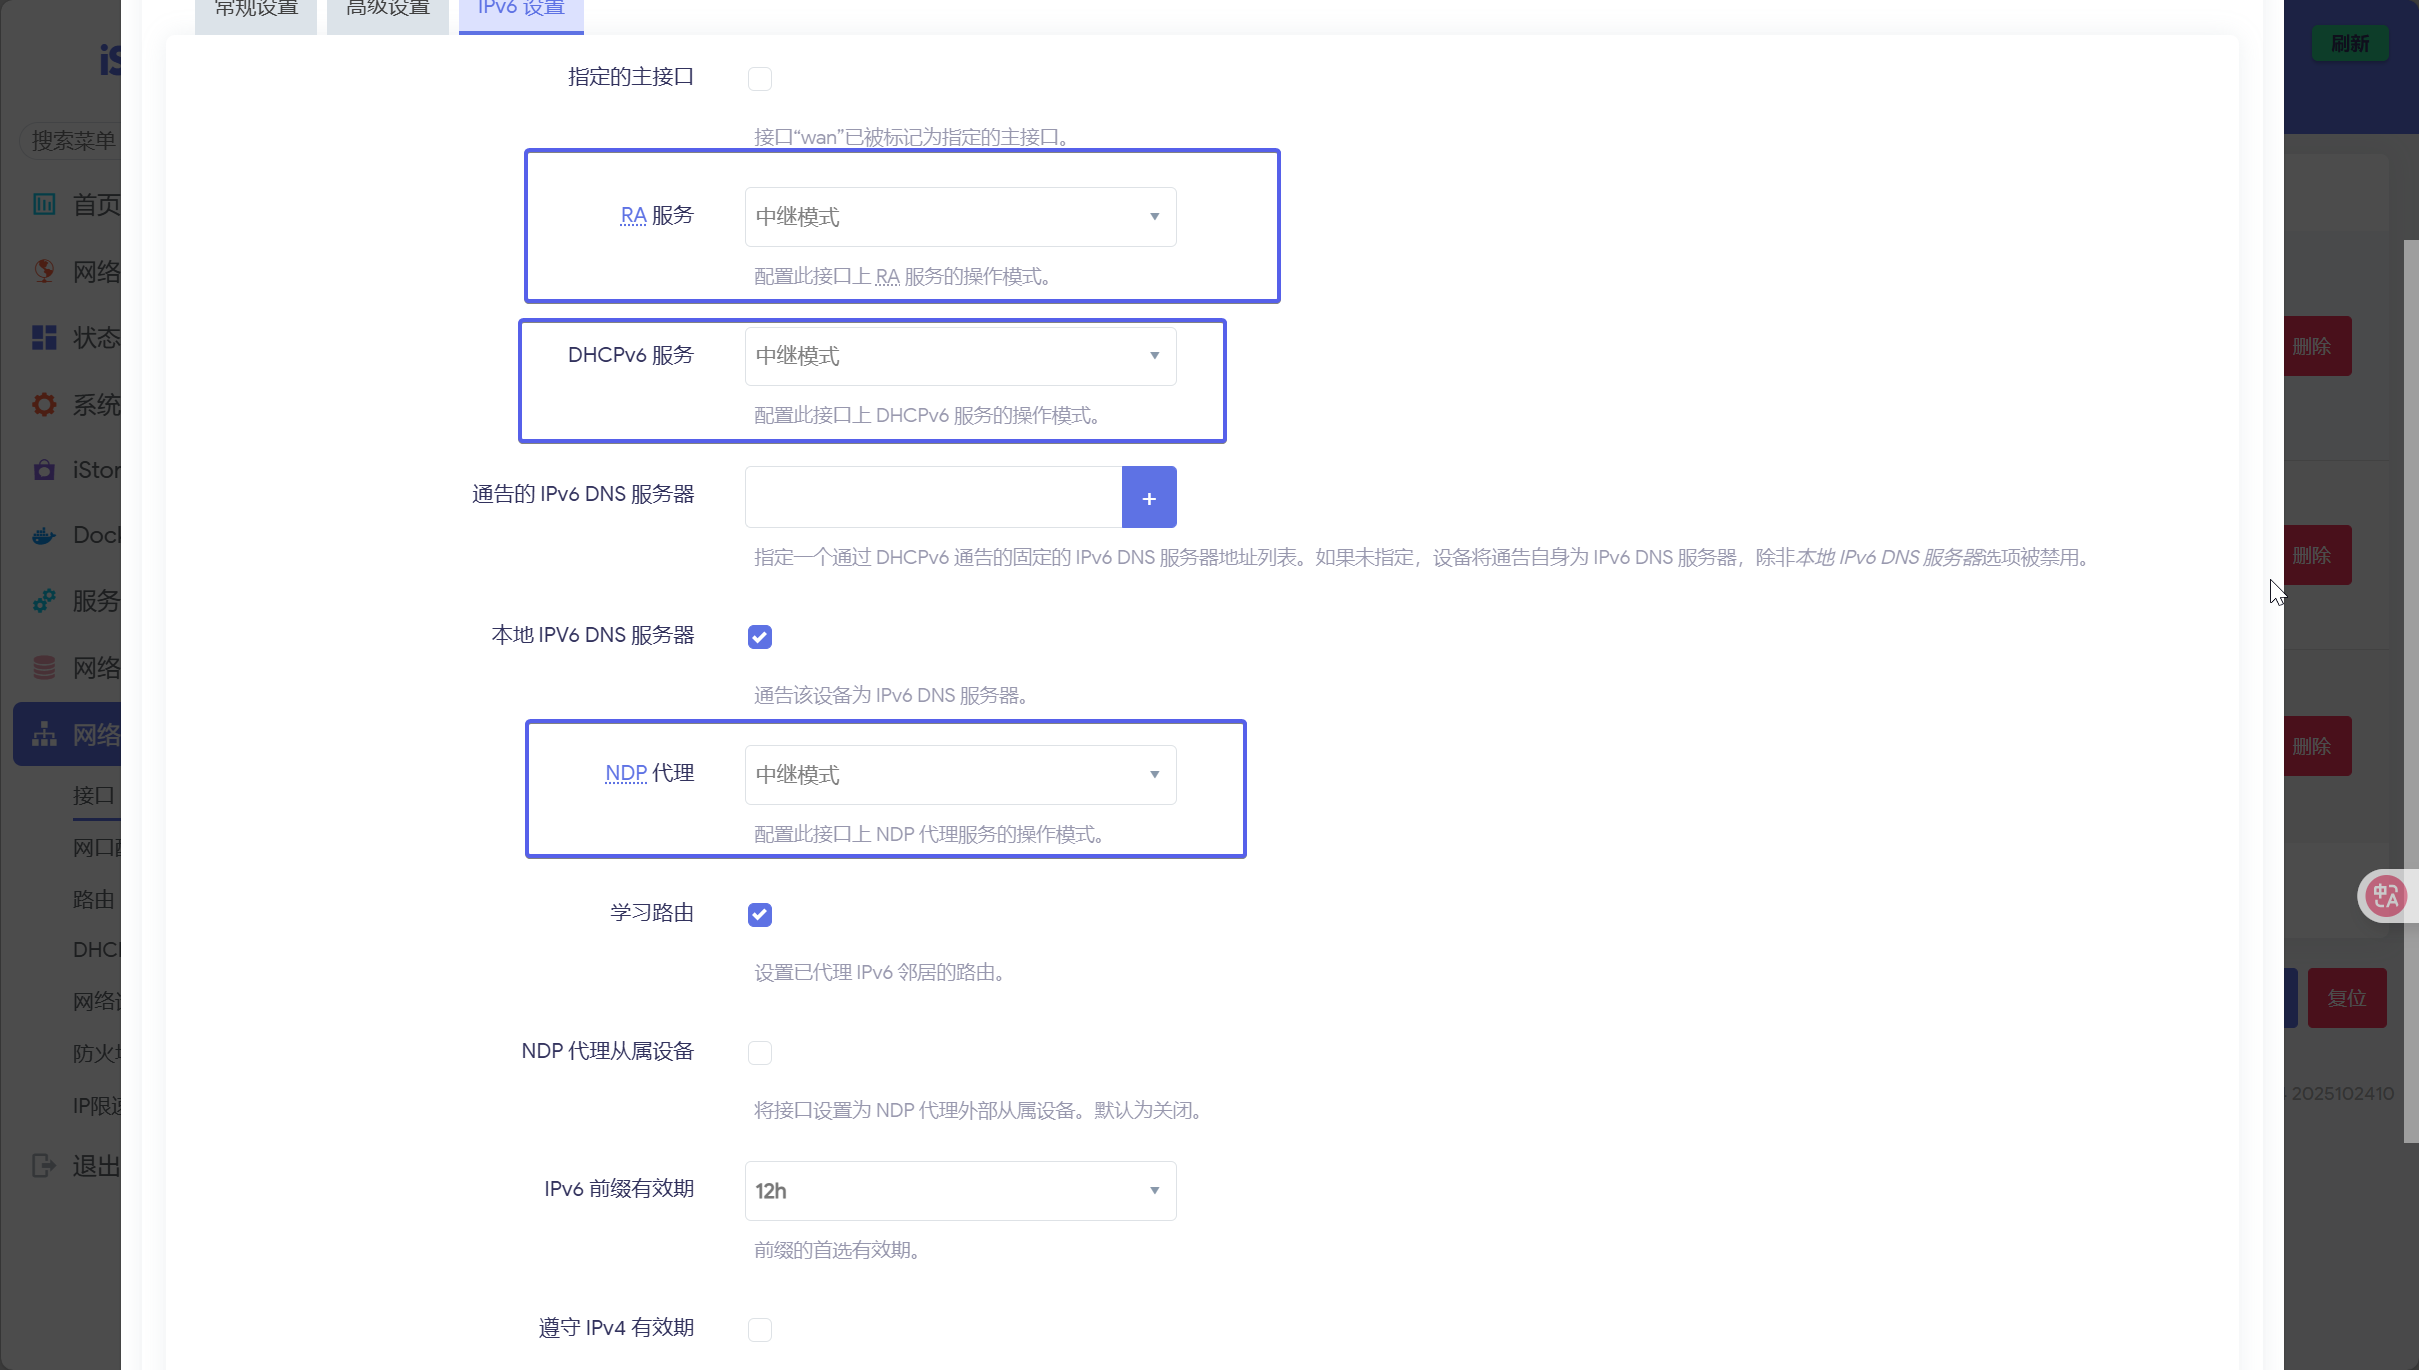2419x1370 pixels.
Task: Click the announced IPv6 DNS server input field
Action: pos(933,498)
